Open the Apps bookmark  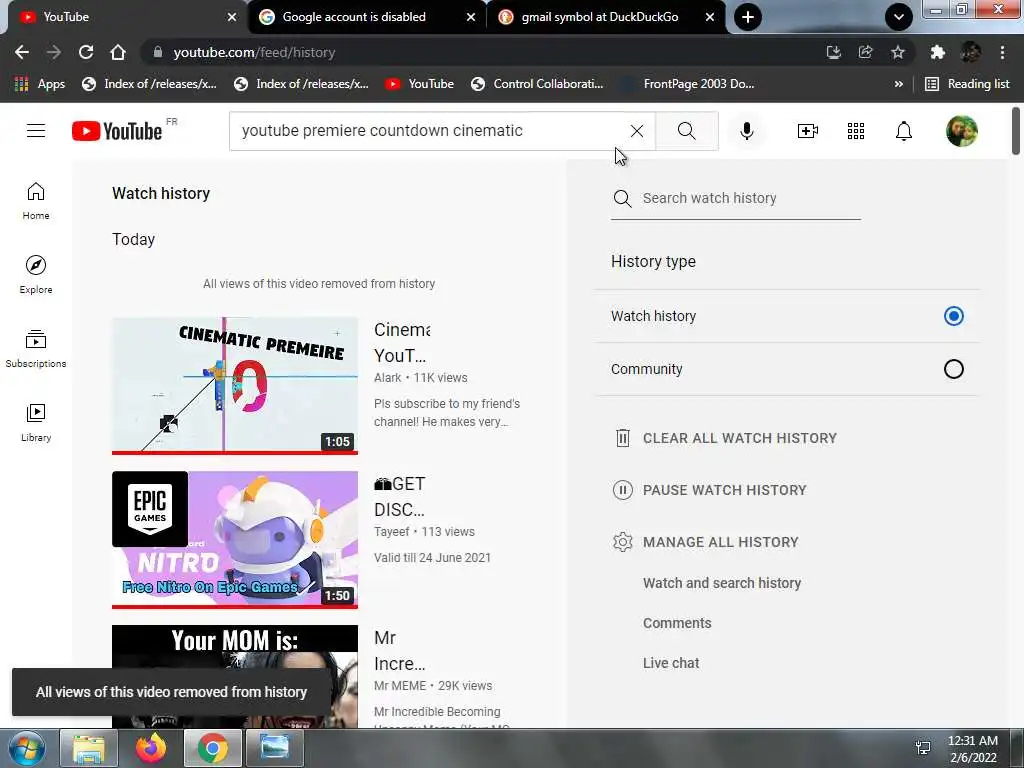pyautogui.click(x=39, y=84)
